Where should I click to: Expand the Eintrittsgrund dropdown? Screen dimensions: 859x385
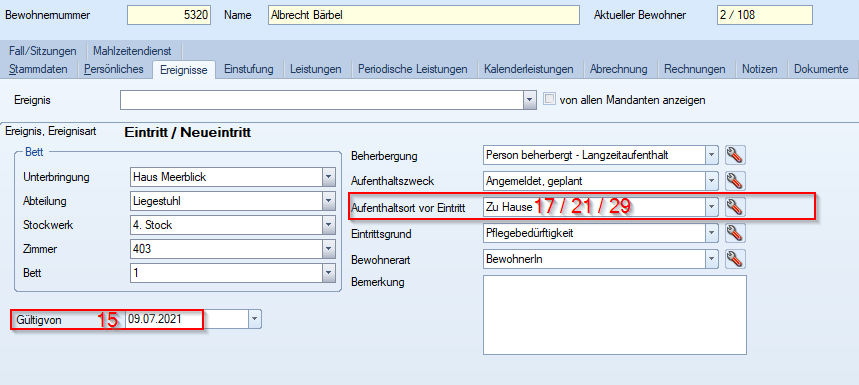pos(711,233)
